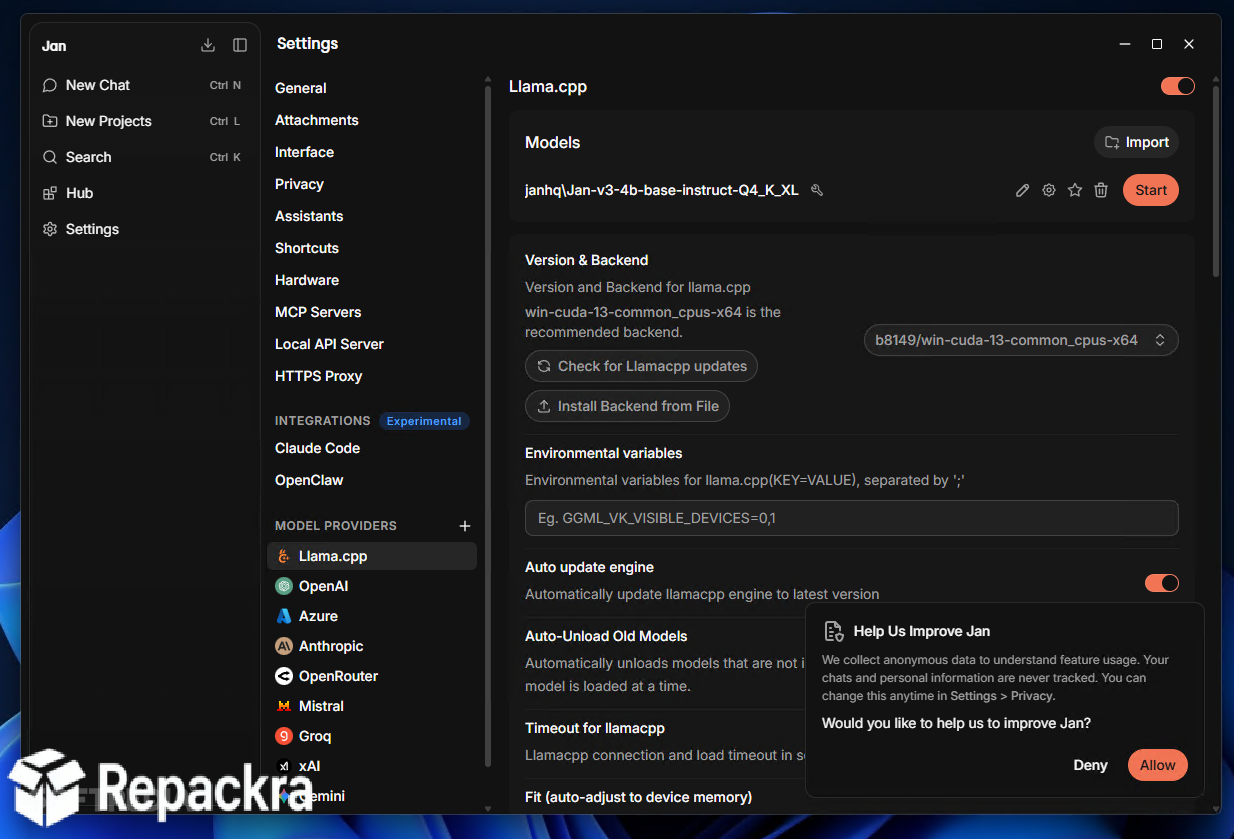This screenshot has width=1234, height=839.
Task: Allow anonymous data collection
Action: pyautogui.click(x=1158, y=765)
